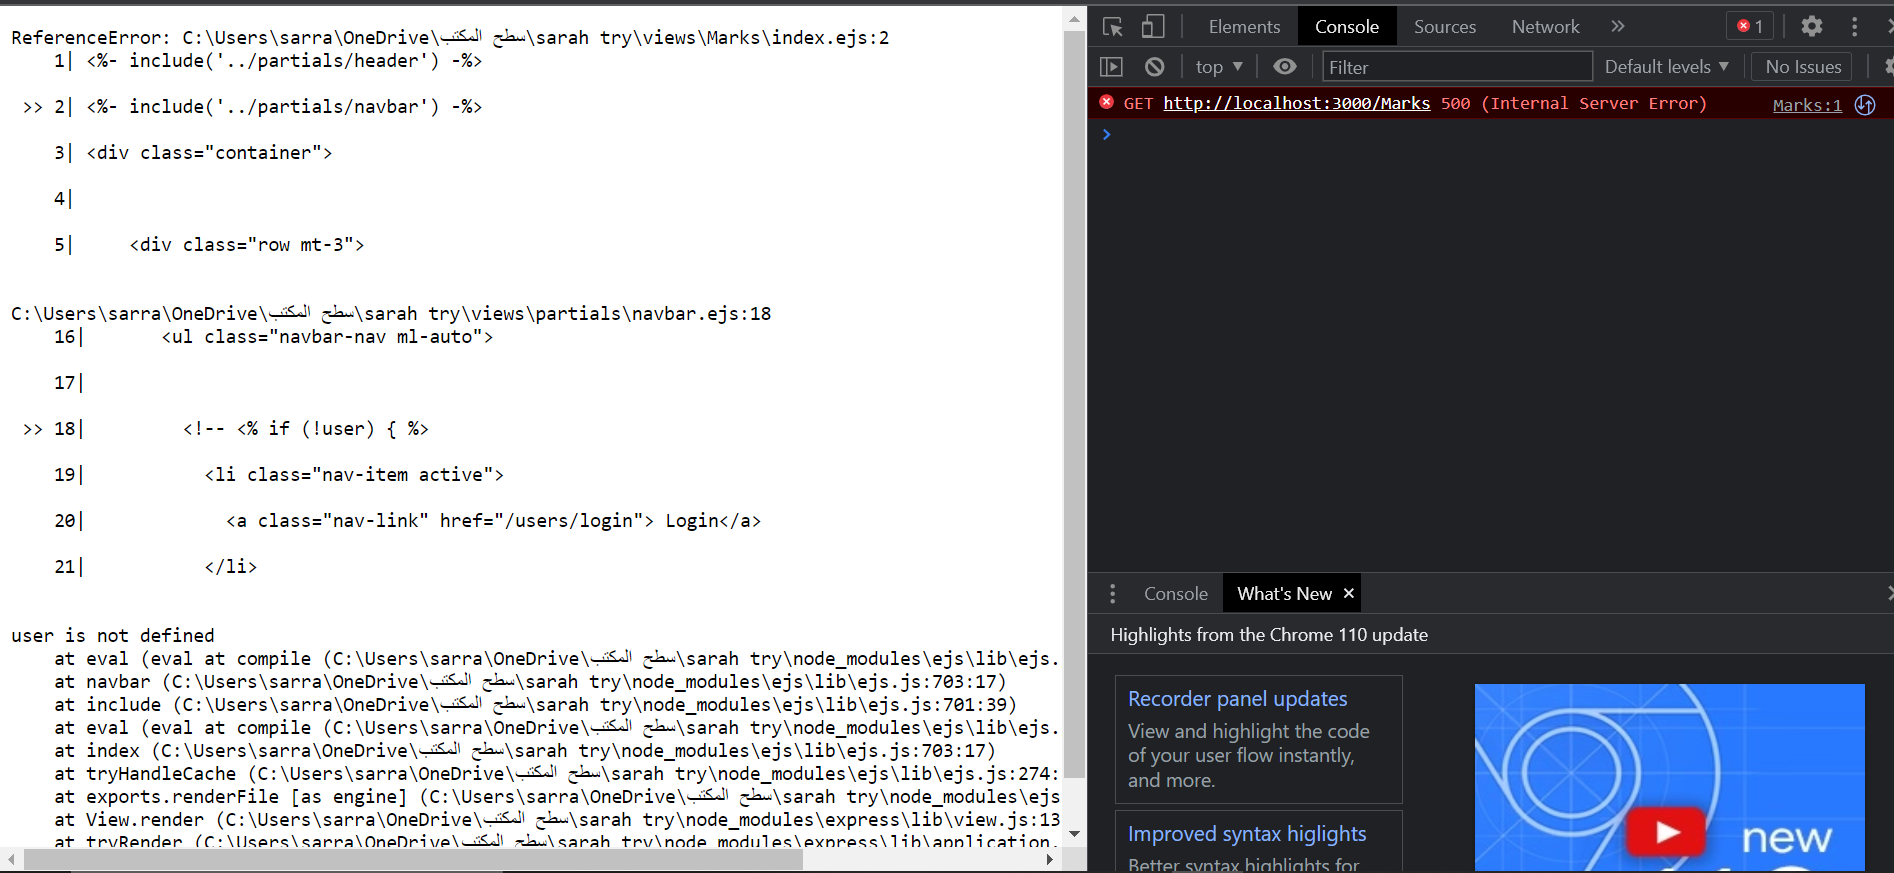Open the Recorder panel updates link

point(1237,699)
